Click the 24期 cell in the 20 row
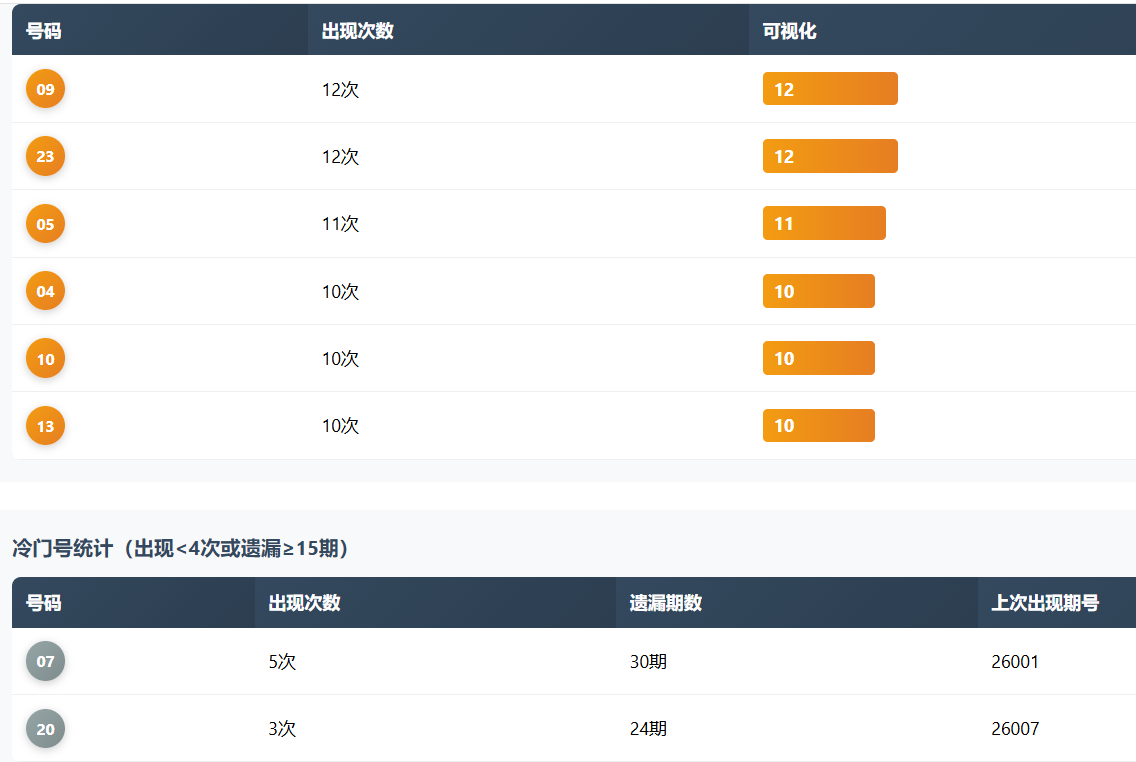The image size is (1136, 762). click(648, 729)
